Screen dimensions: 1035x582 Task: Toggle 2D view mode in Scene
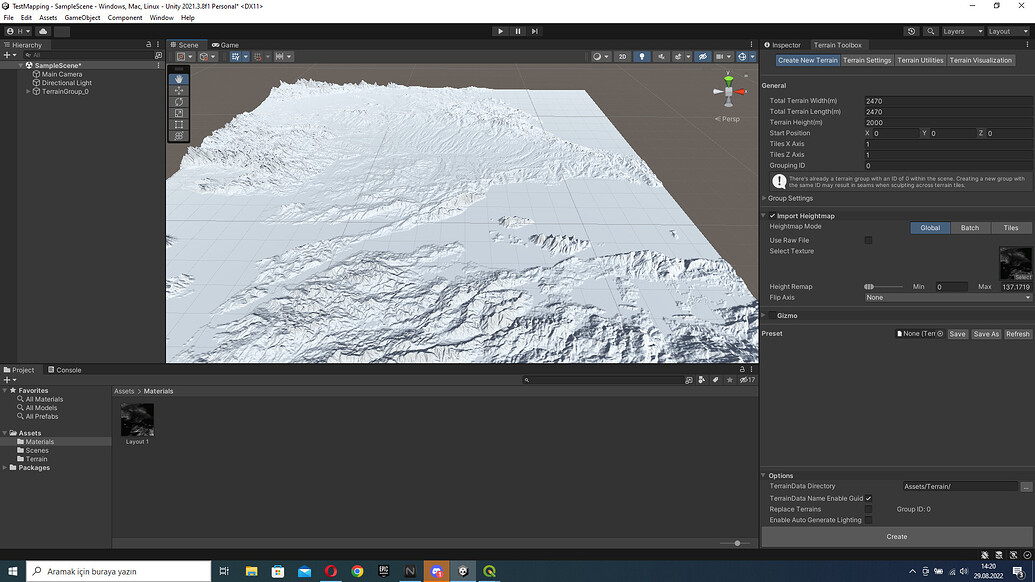pyautogui.click(x=622, y=57)
